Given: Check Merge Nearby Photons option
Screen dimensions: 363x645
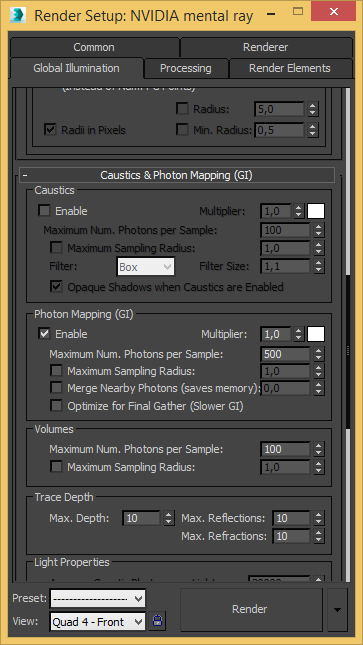Looking at the screenshot, I should [x=56, y=388].
